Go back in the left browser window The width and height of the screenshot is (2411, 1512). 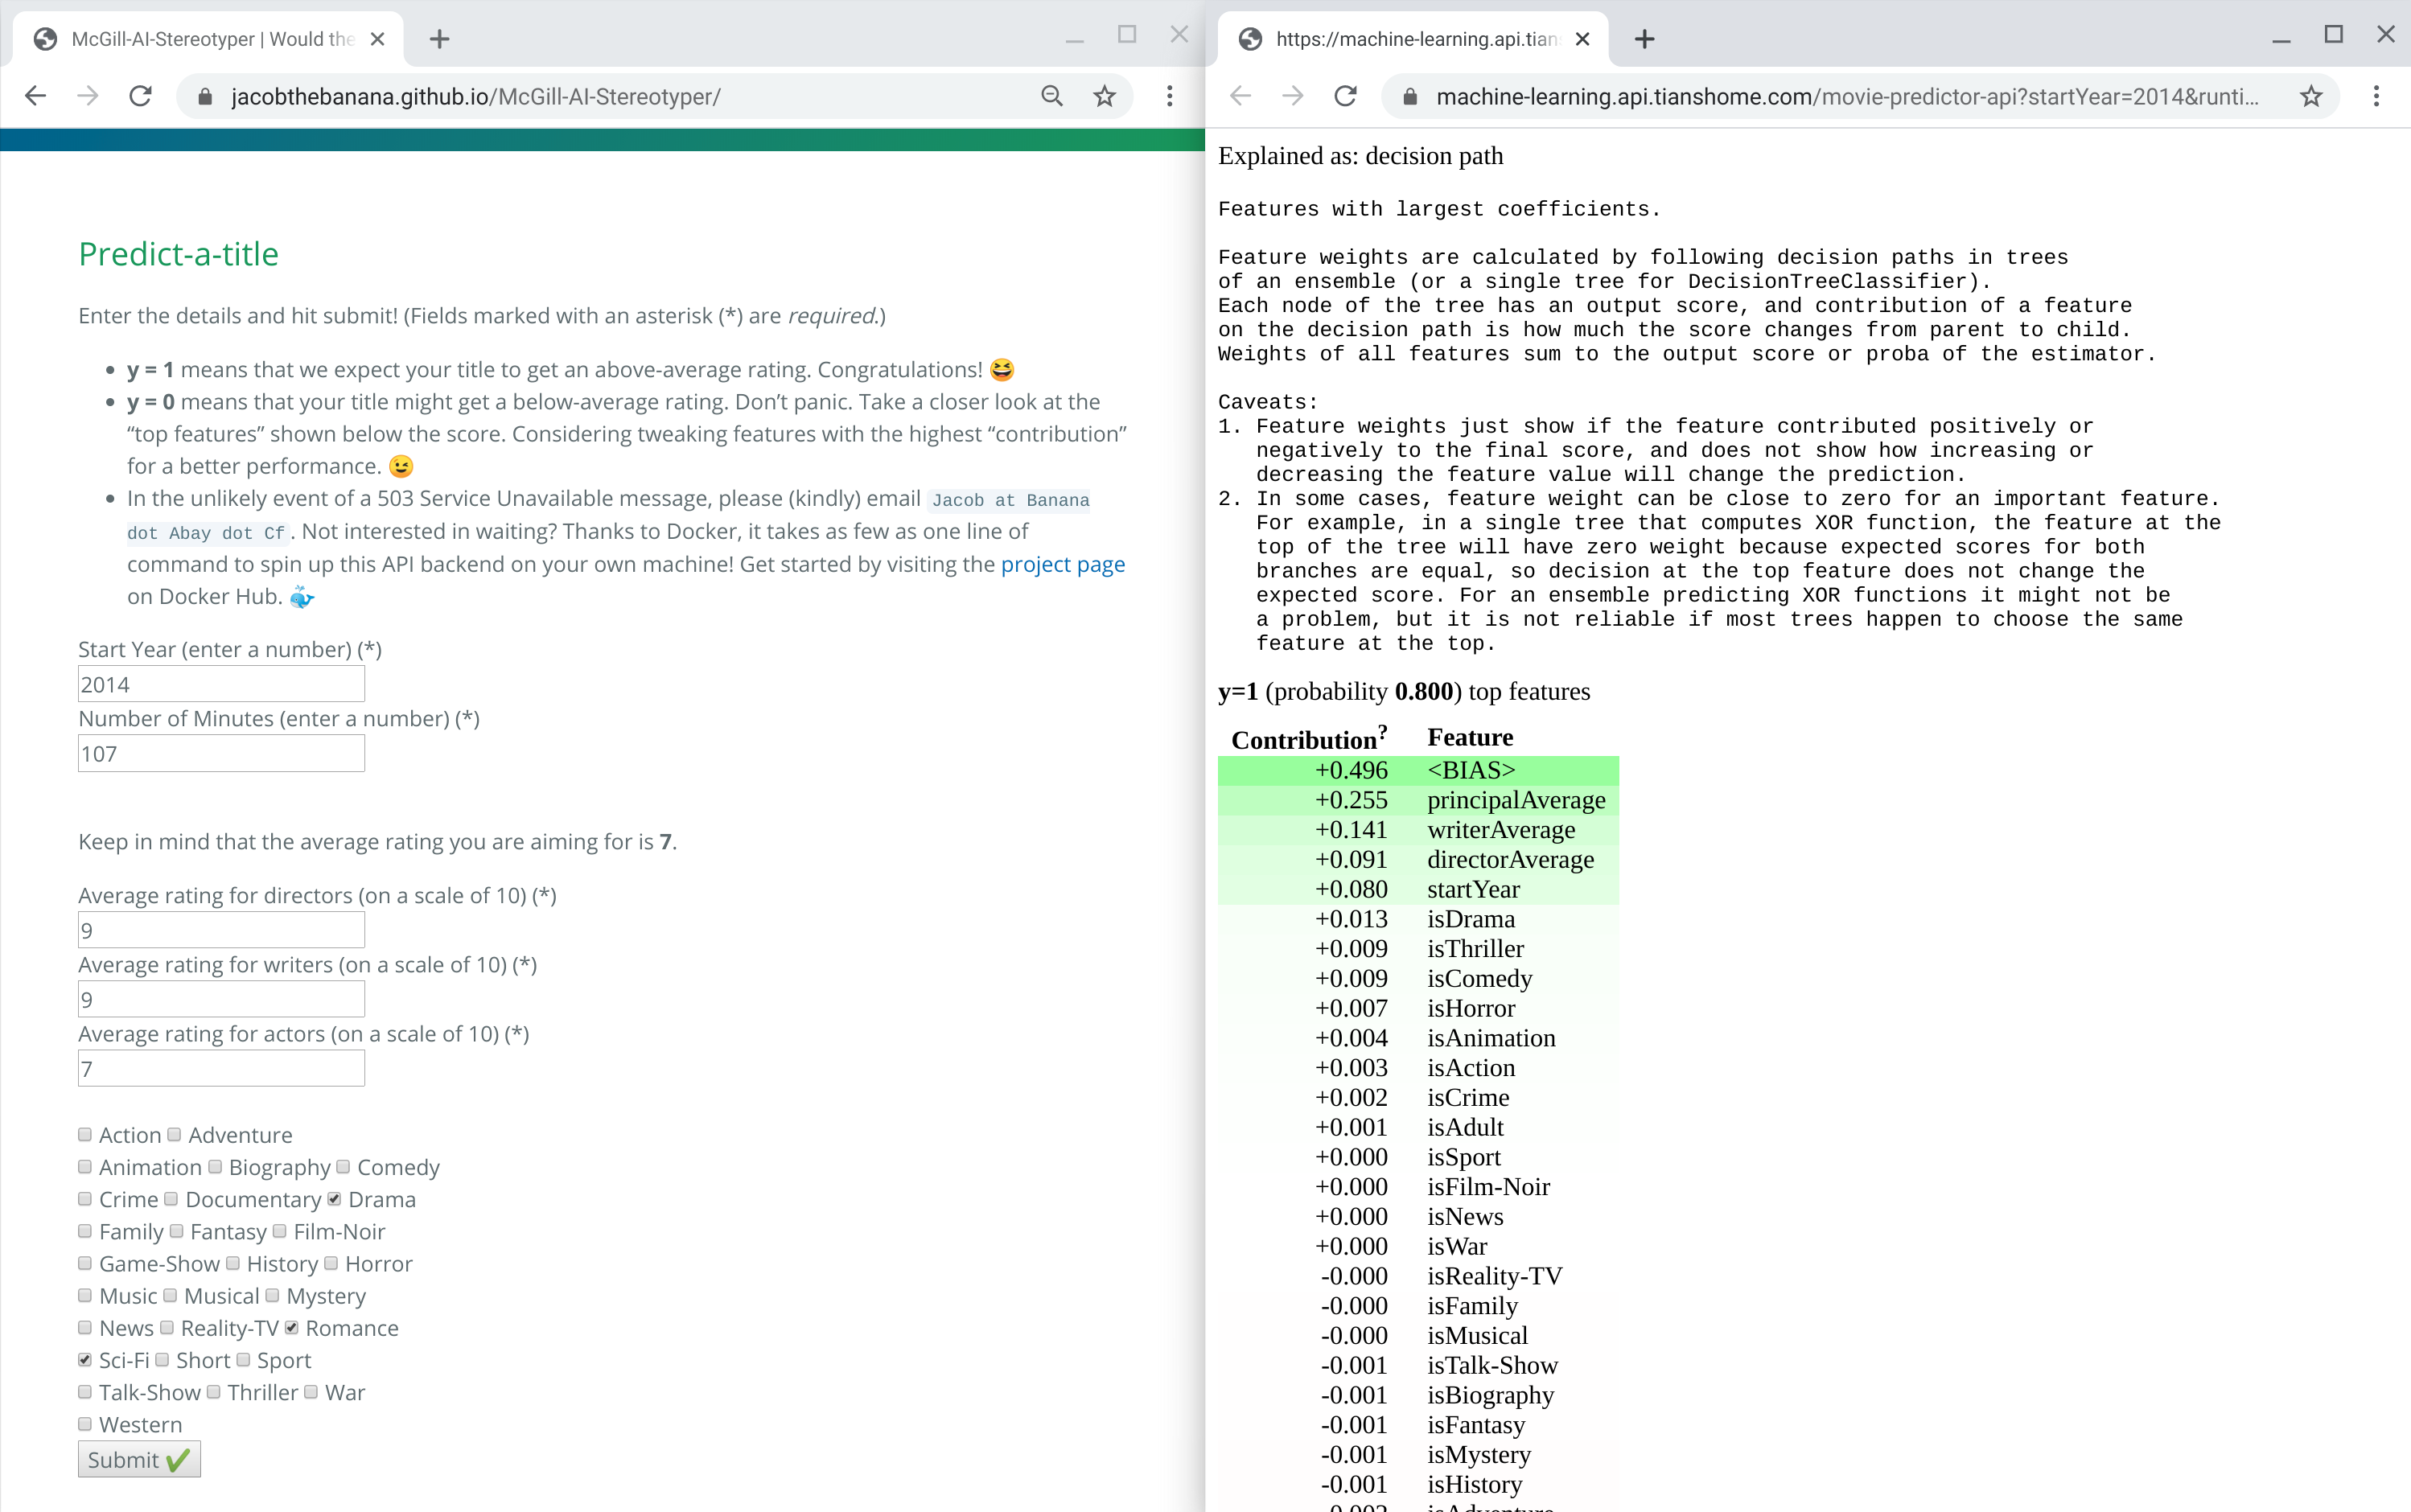click(36, 96)
